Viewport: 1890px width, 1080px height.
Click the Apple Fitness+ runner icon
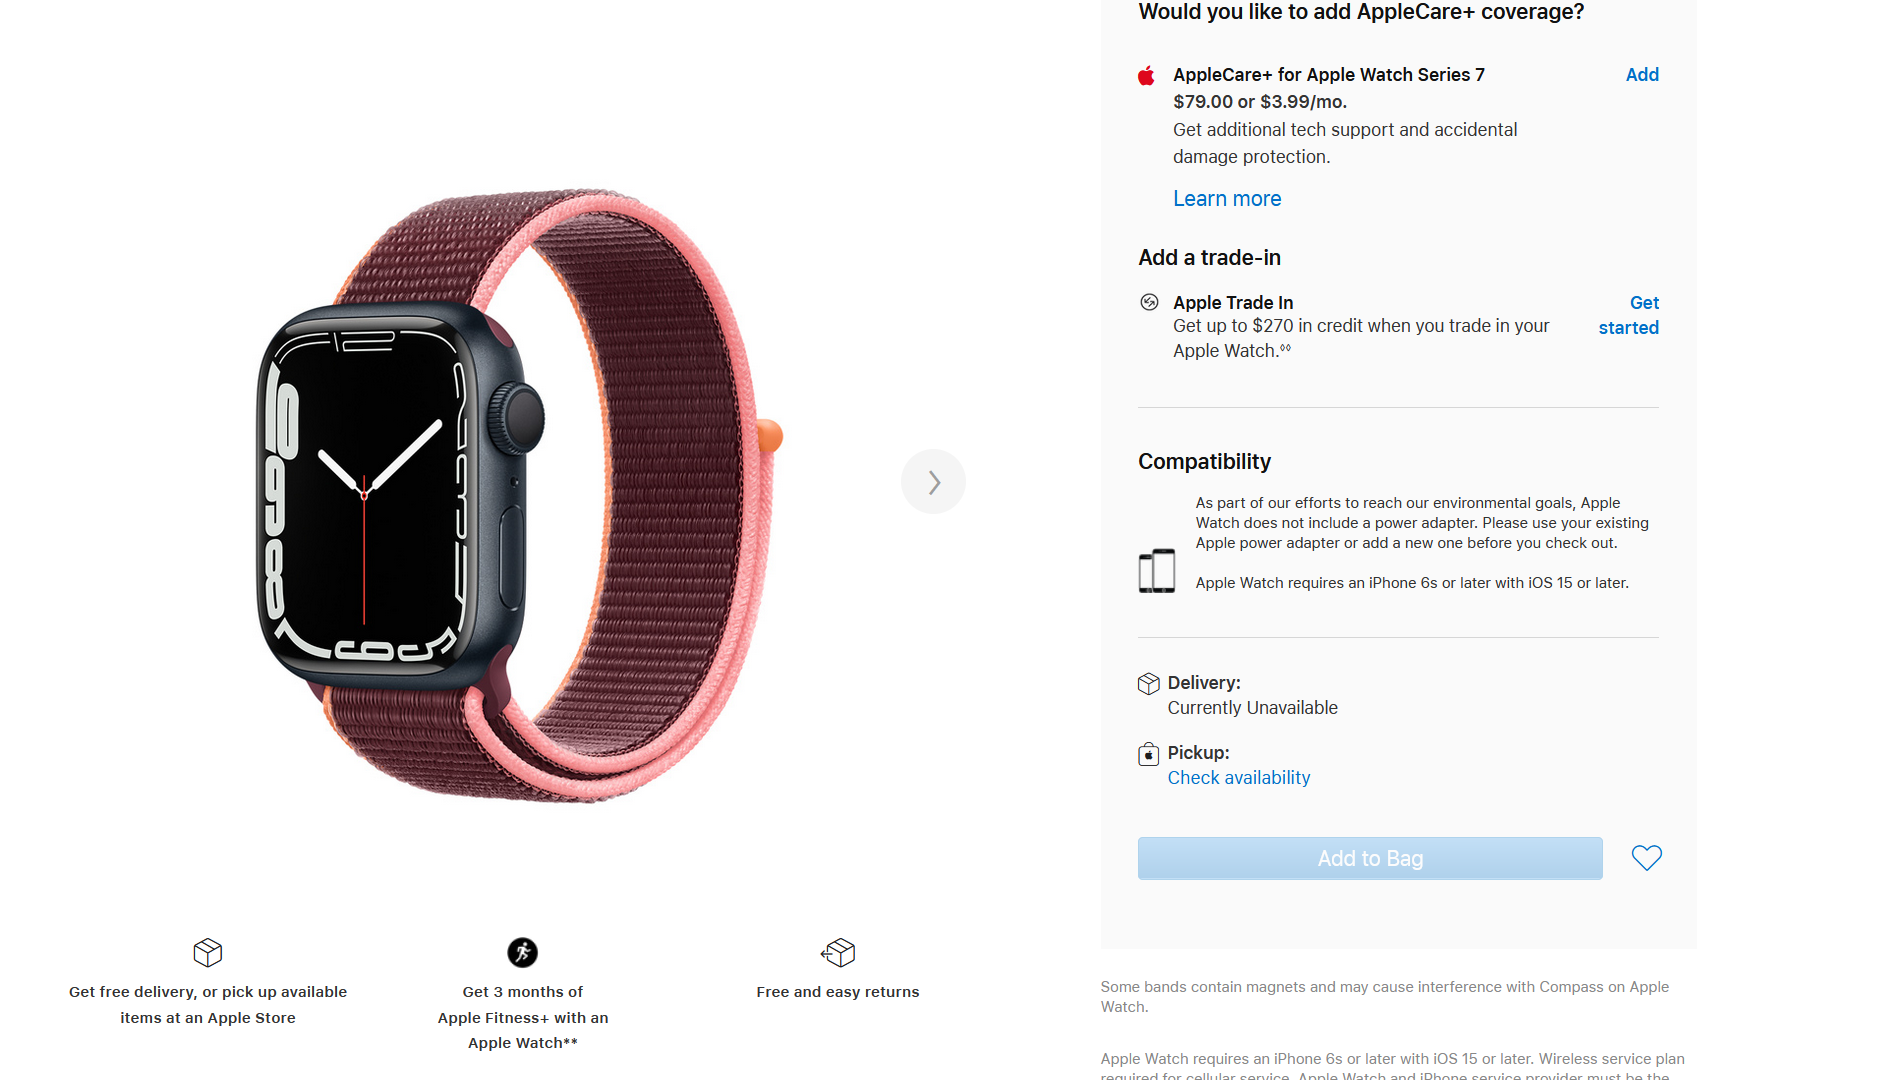point(523,952)
